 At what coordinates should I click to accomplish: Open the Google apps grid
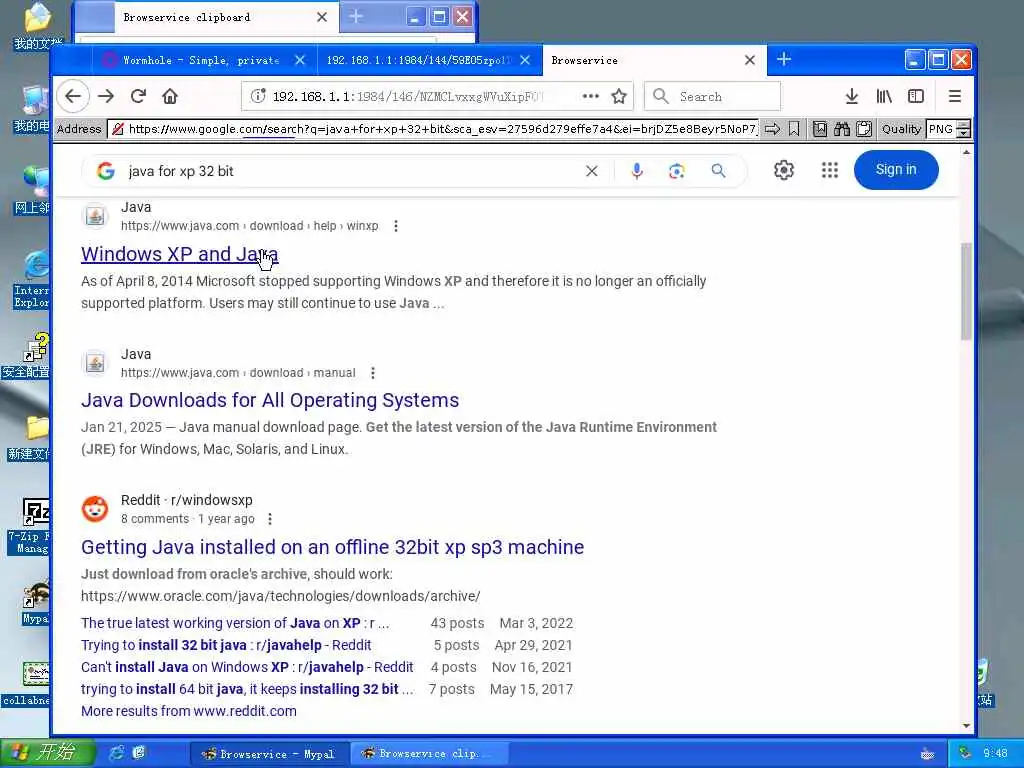click(x=829, y=170)
